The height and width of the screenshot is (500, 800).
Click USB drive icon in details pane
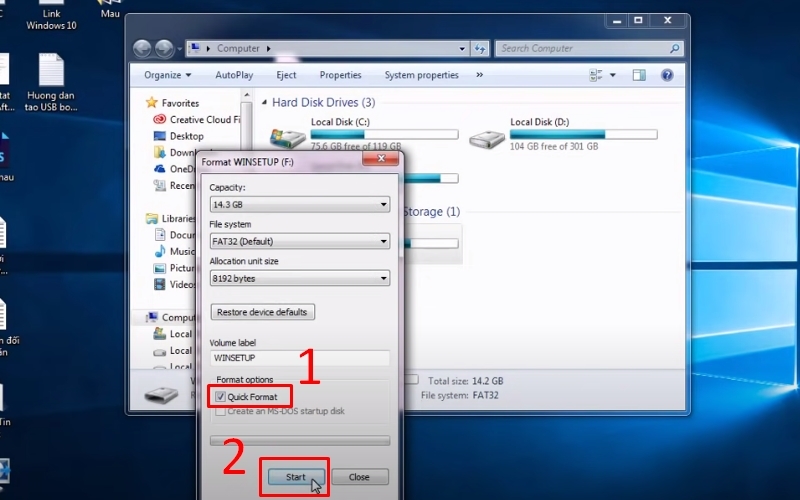tap(161, 394)
